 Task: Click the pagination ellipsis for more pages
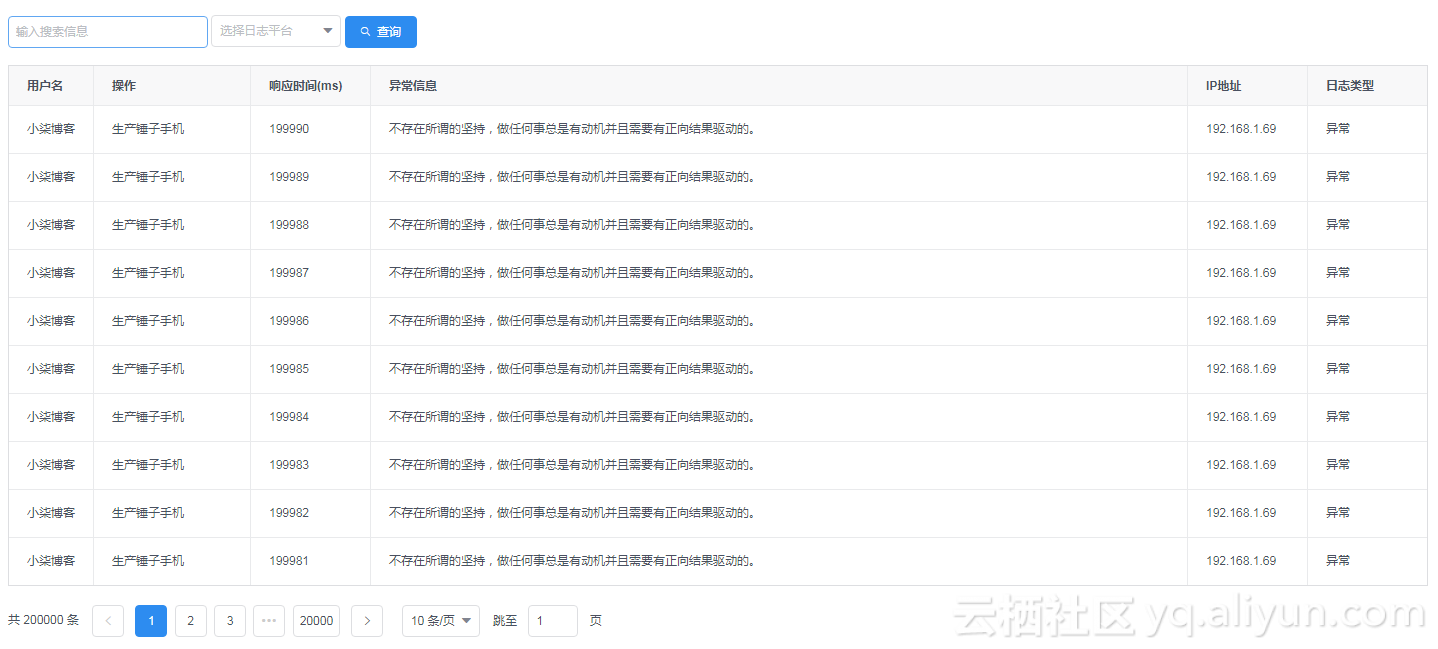269,621
